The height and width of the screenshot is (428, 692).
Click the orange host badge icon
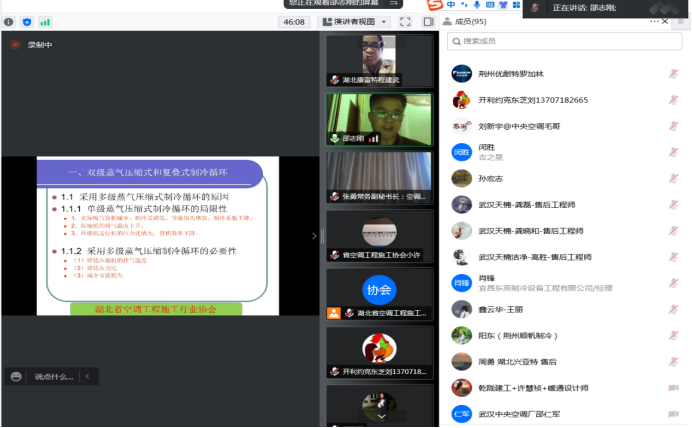(x=334, y=313)
